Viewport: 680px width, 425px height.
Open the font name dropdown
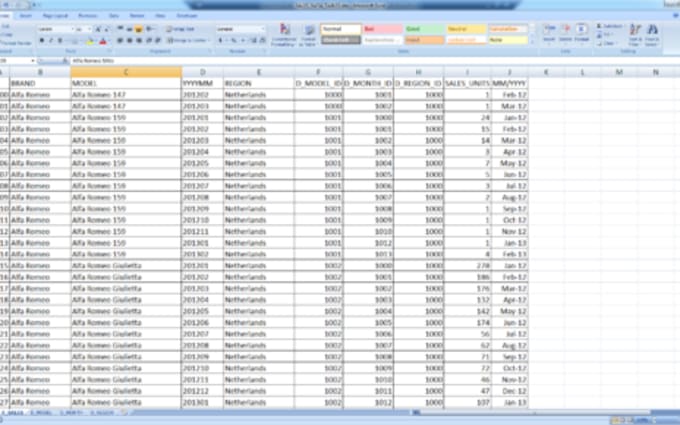tap(71, 29)
